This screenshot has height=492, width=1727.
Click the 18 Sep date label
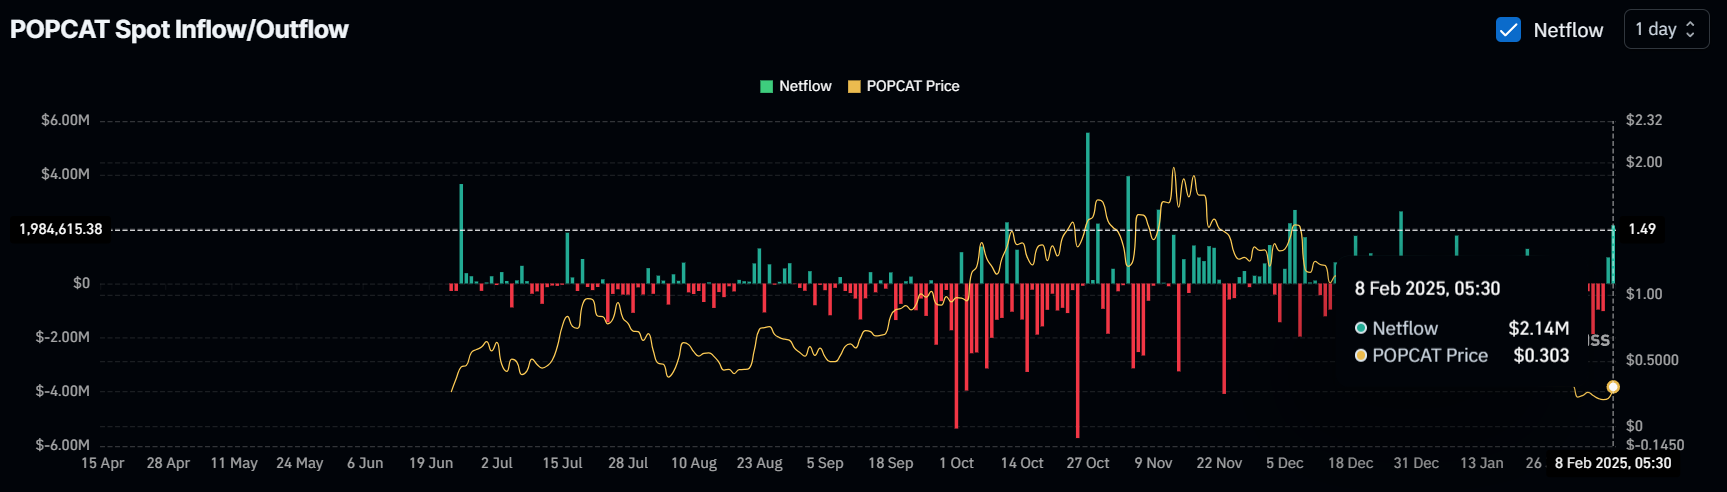pos(890,463)
